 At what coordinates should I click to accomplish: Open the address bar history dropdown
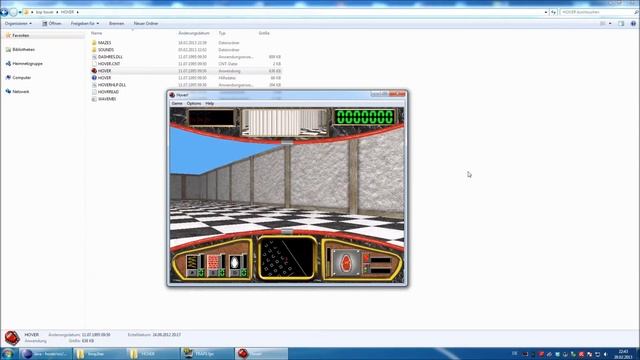(x=546, y=12)
